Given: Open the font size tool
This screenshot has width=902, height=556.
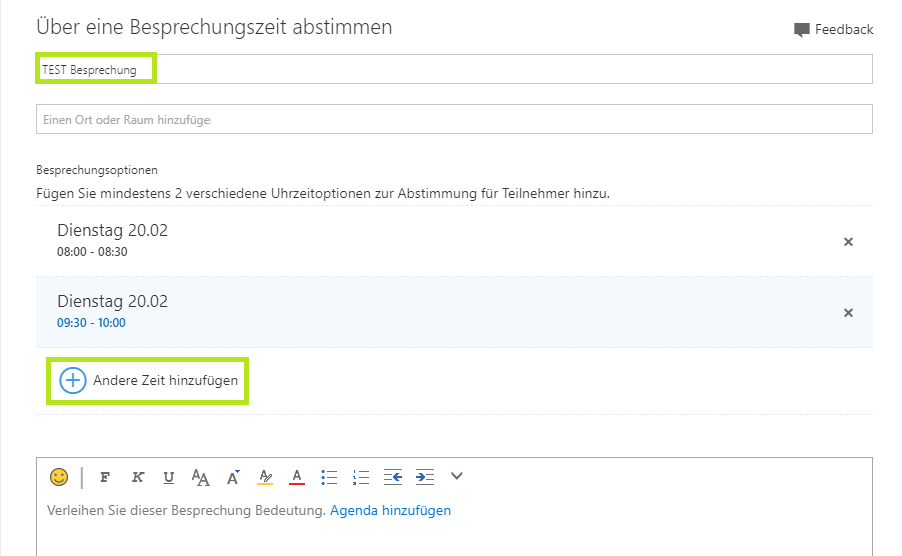Looking at the screenshot, I should [200, 477].
